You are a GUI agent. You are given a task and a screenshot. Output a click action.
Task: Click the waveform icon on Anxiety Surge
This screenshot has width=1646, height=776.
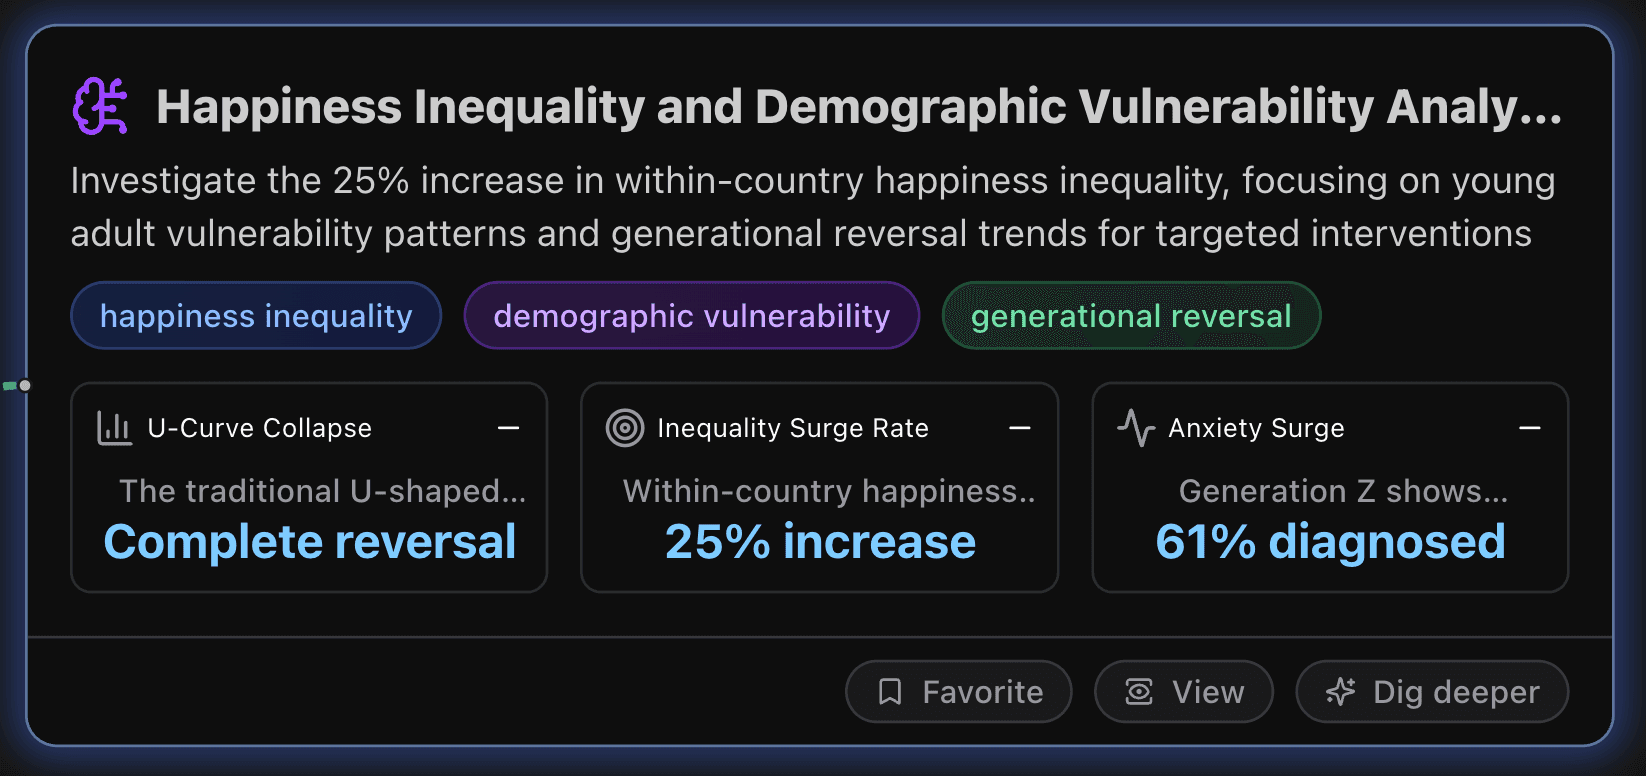click(1135, 427)
